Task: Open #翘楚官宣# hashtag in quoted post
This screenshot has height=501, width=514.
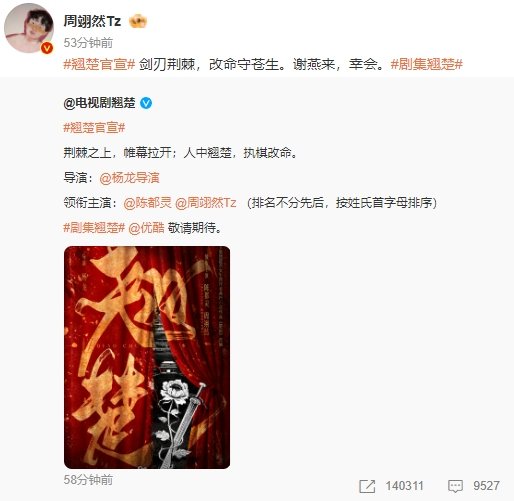Action: [94, 128]
